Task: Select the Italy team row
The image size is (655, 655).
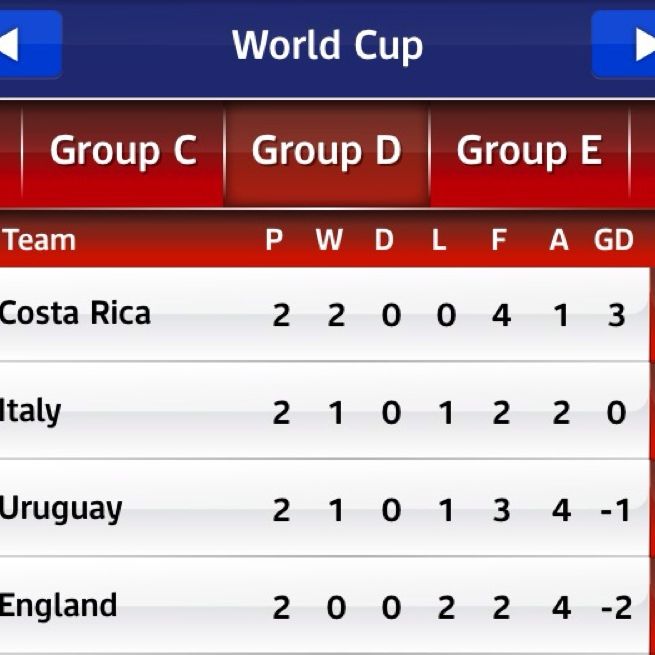Action: [32, 411]
